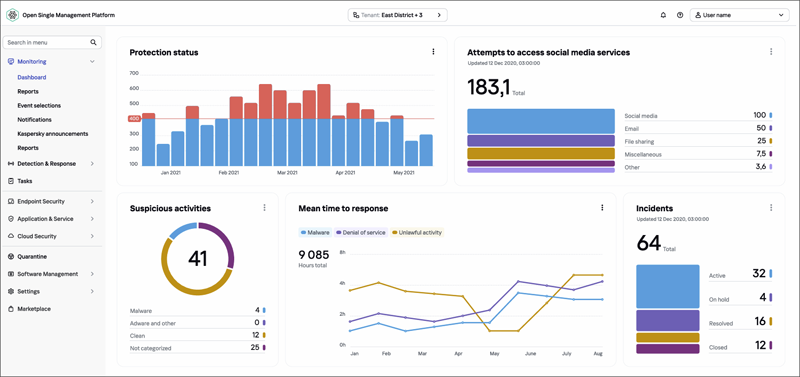Open Event selections in the menu

click(x=39, y=106)
